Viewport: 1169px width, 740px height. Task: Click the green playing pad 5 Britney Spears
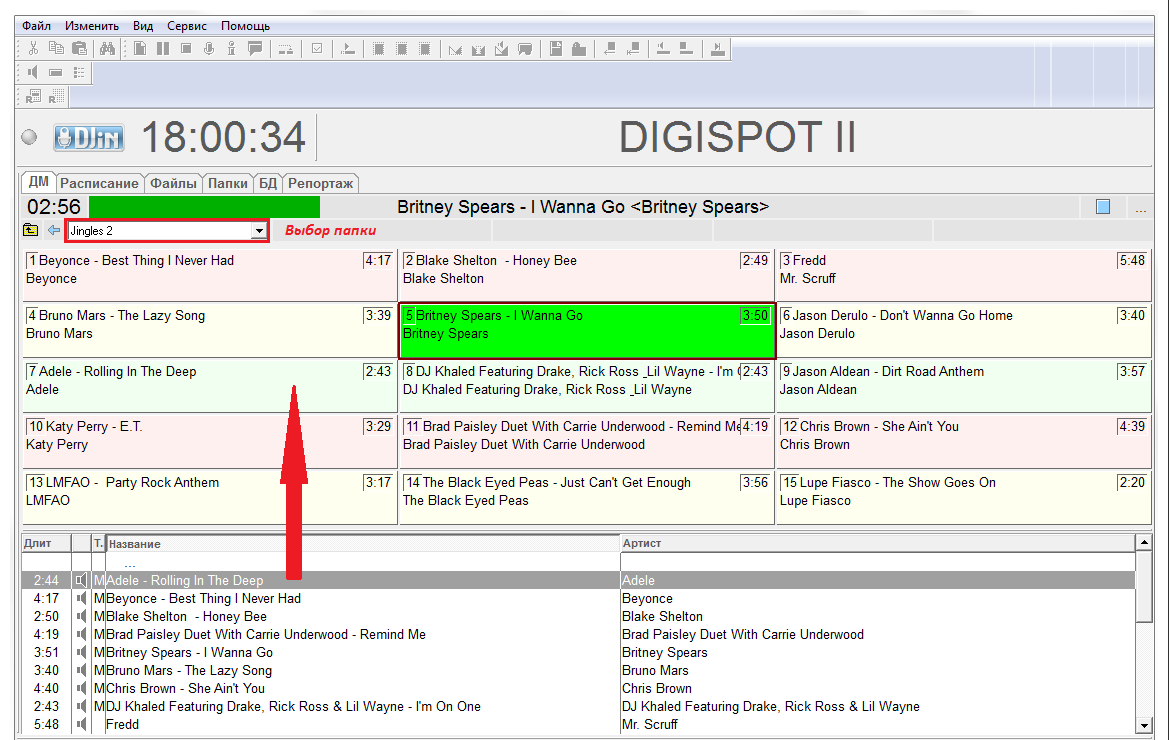587,331
